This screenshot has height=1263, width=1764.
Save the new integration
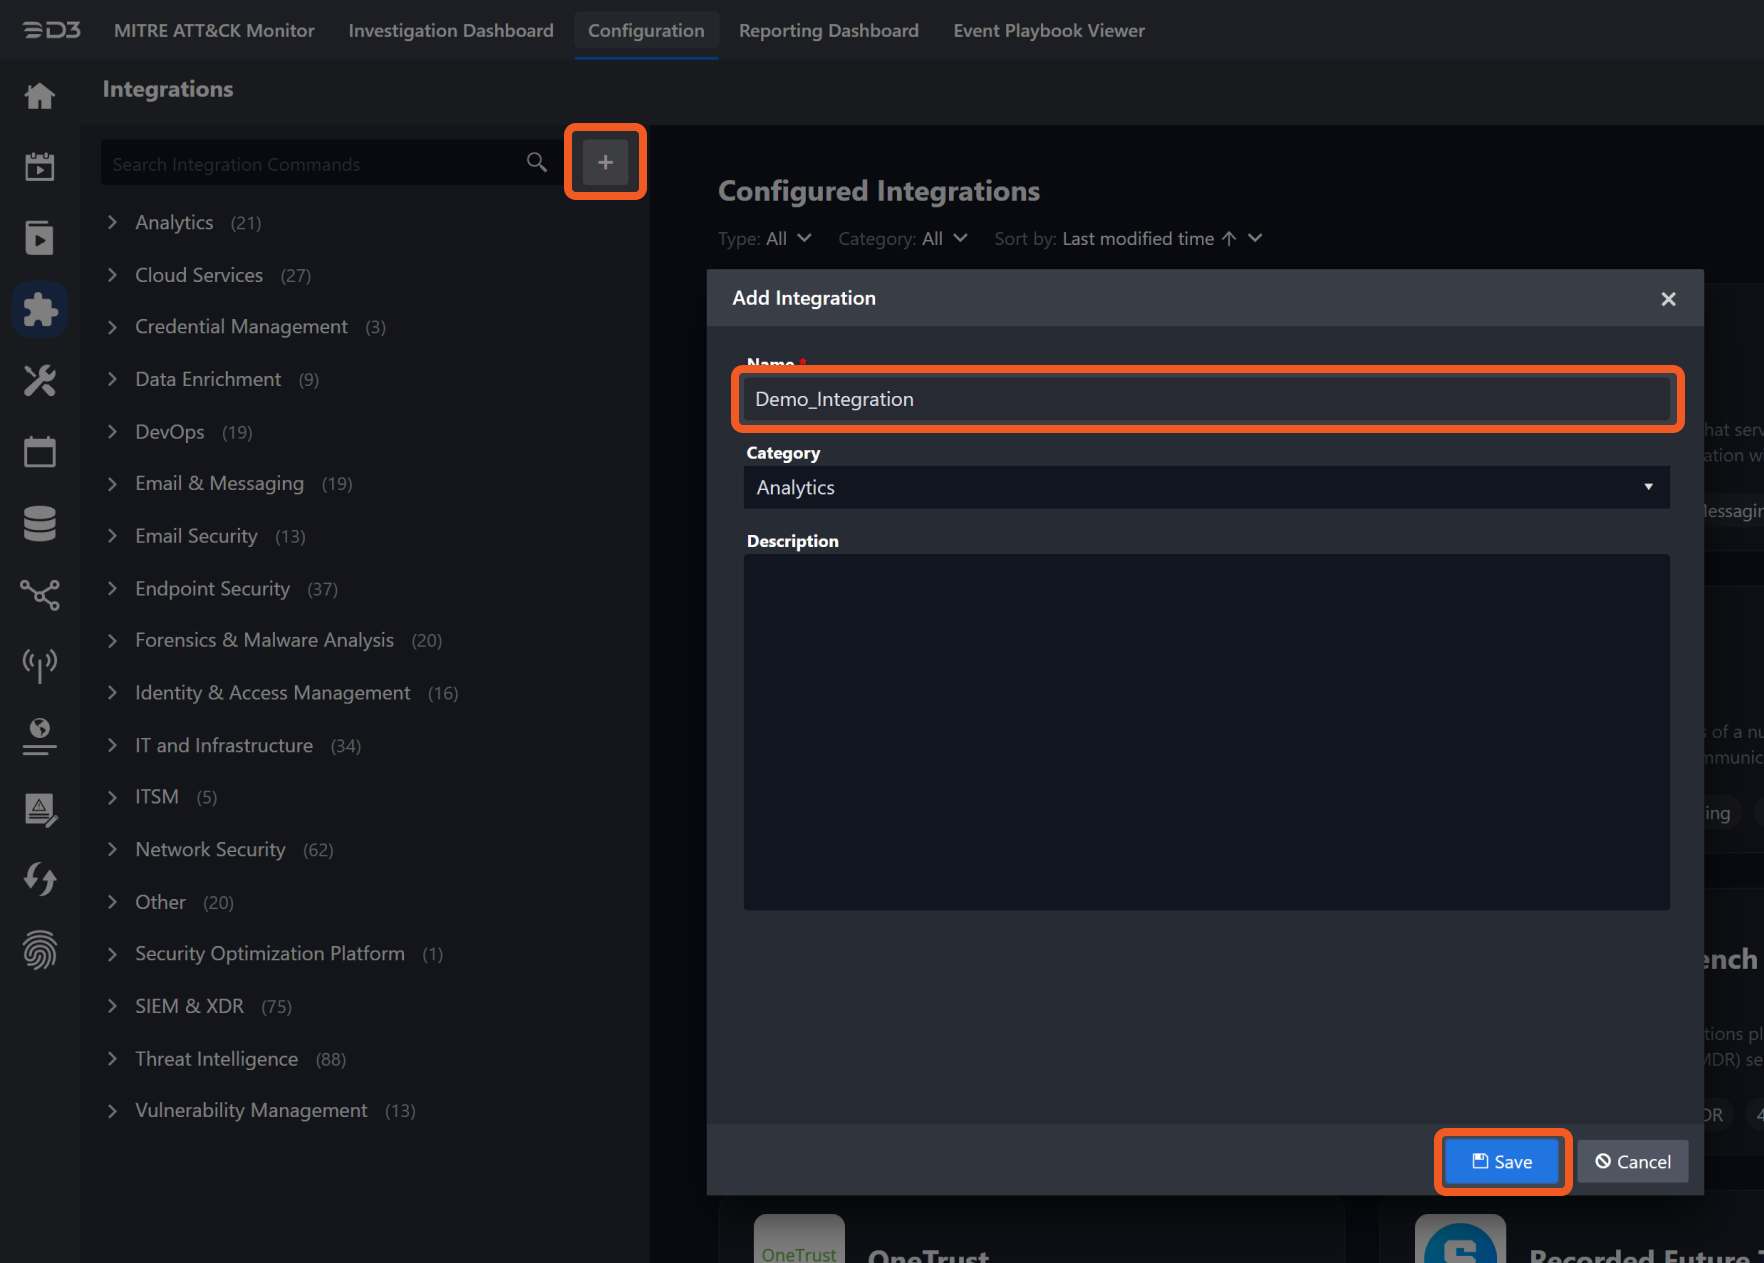[1502, 1161]
